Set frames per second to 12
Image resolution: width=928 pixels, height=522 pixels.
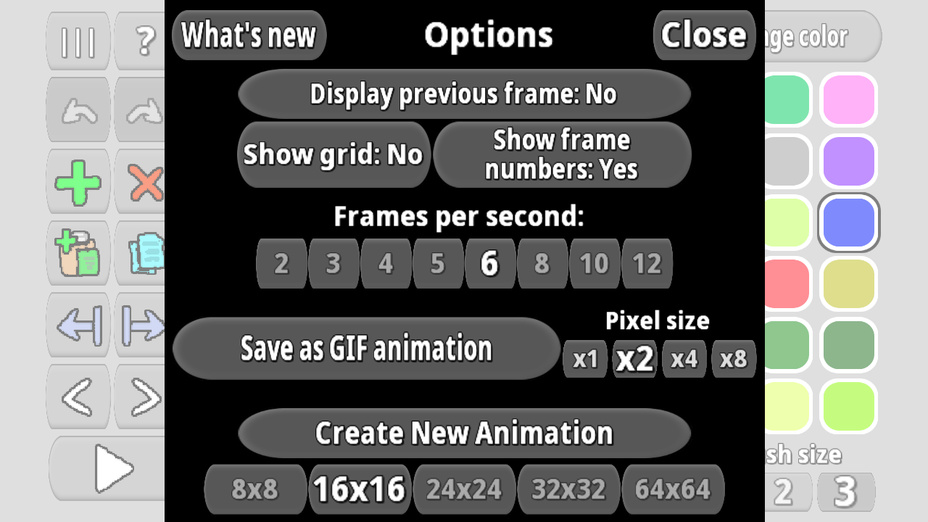(646, 263)
